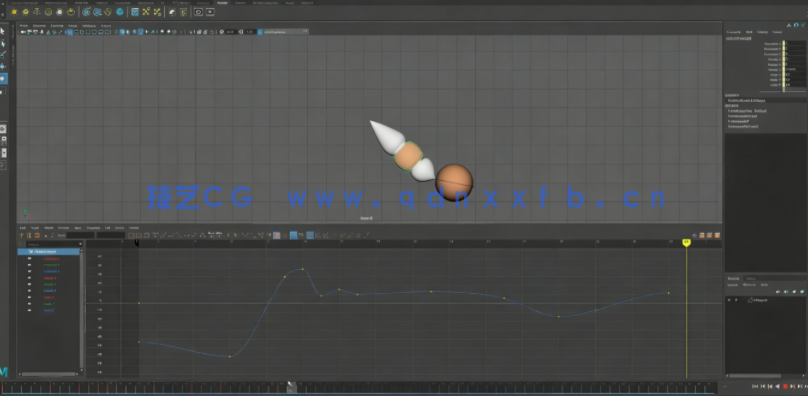The image size is (808, 396).
Task: Jump to next keyframe
Action: pos(793,386)
